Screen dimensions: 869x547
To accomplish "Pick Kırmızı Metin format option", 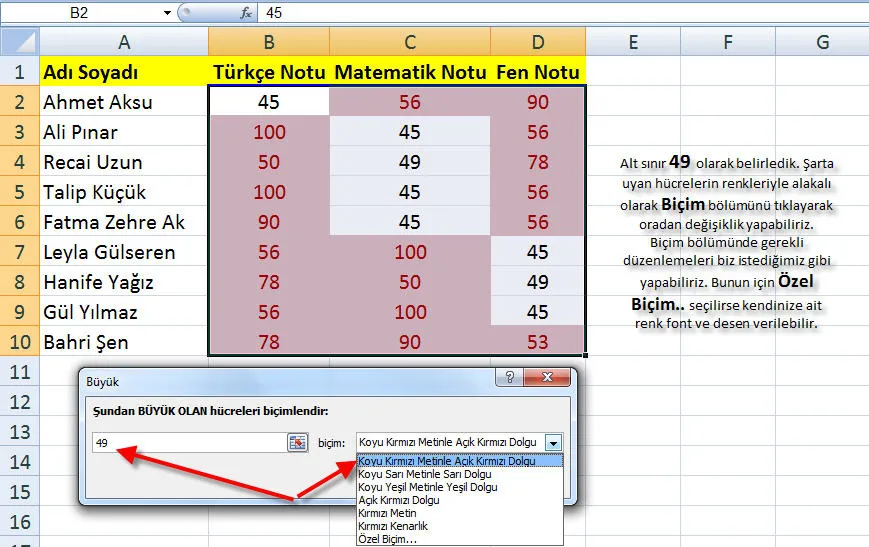I will [x=387, y=513].
